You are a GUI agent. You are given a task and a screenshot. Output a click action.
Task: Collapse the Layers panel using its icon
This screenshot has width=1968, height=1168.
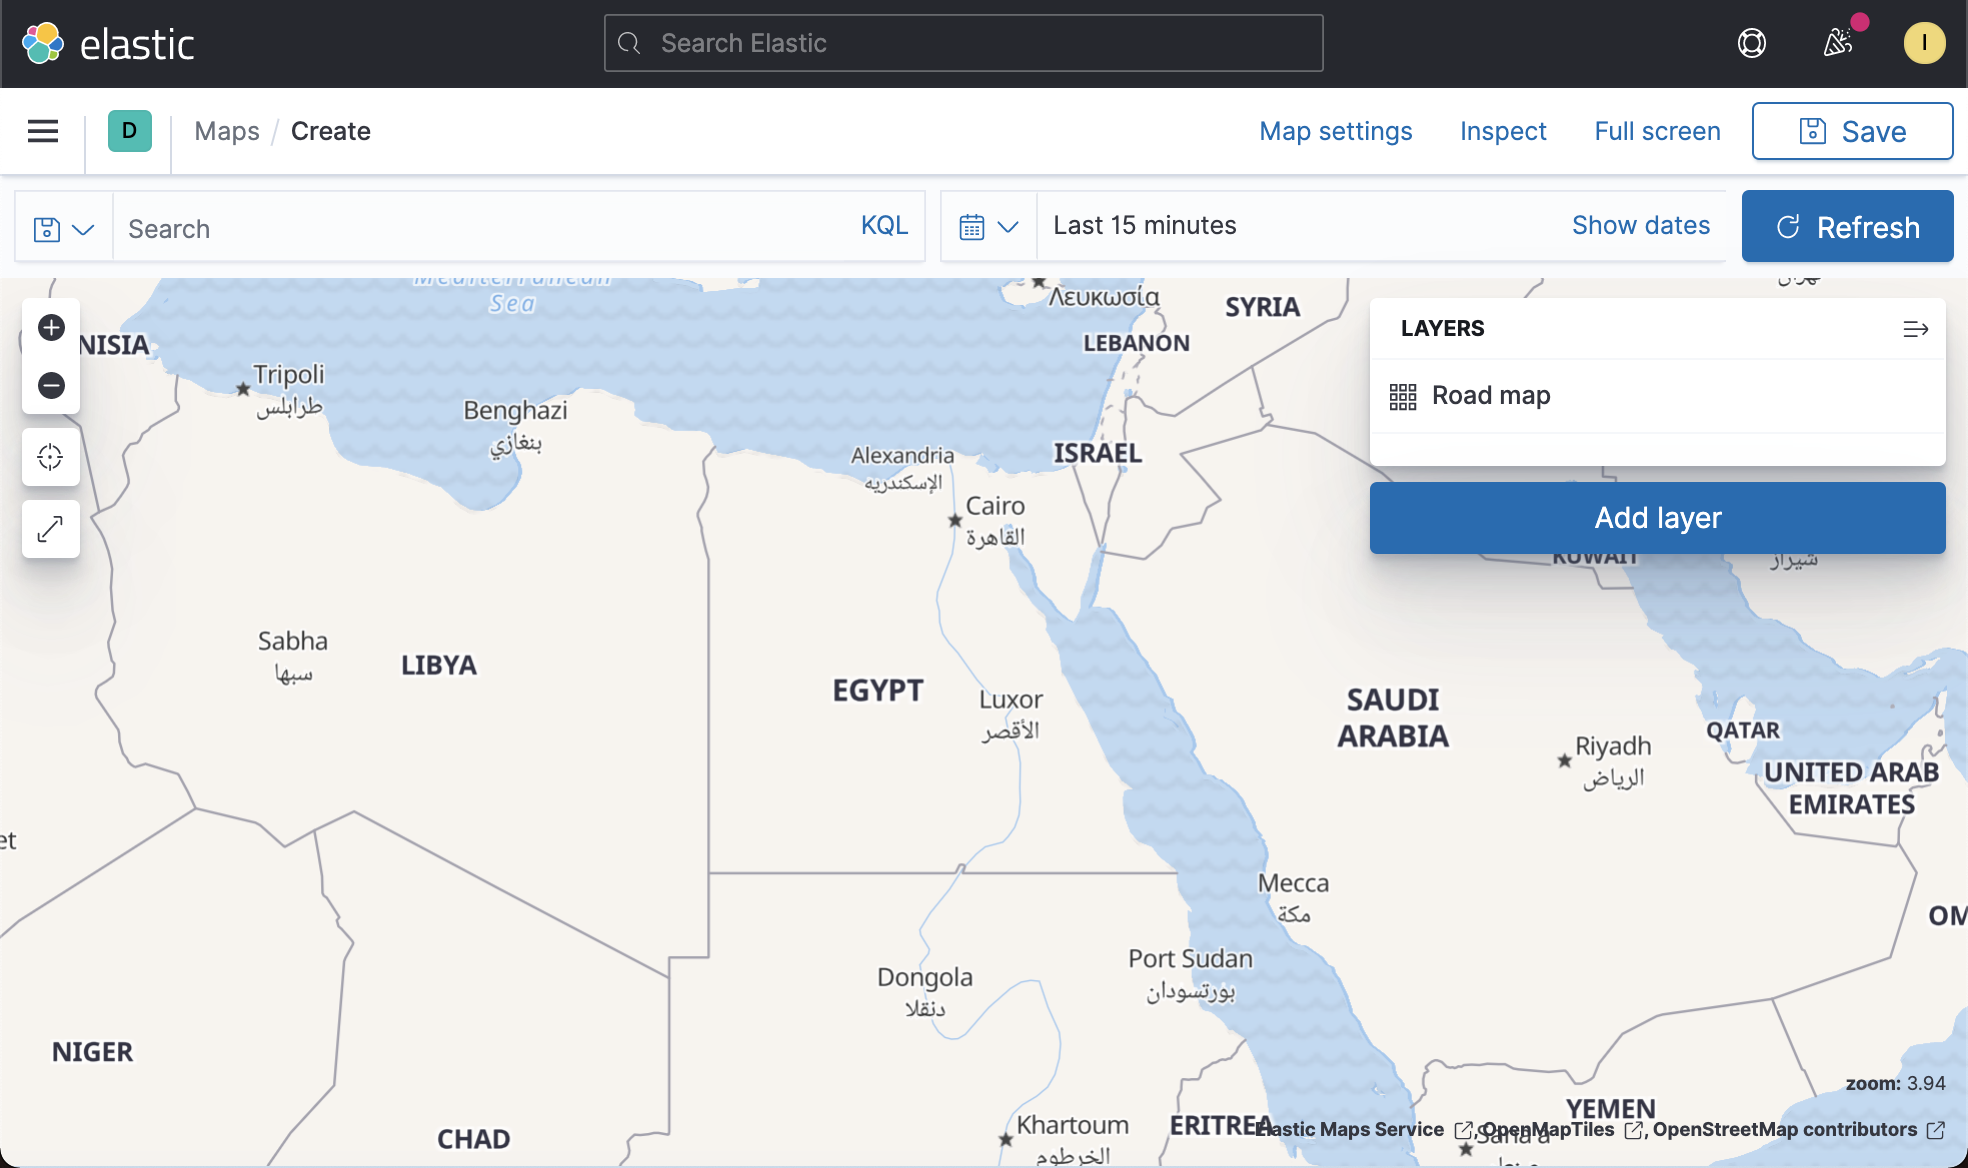tap(1915, 328)
